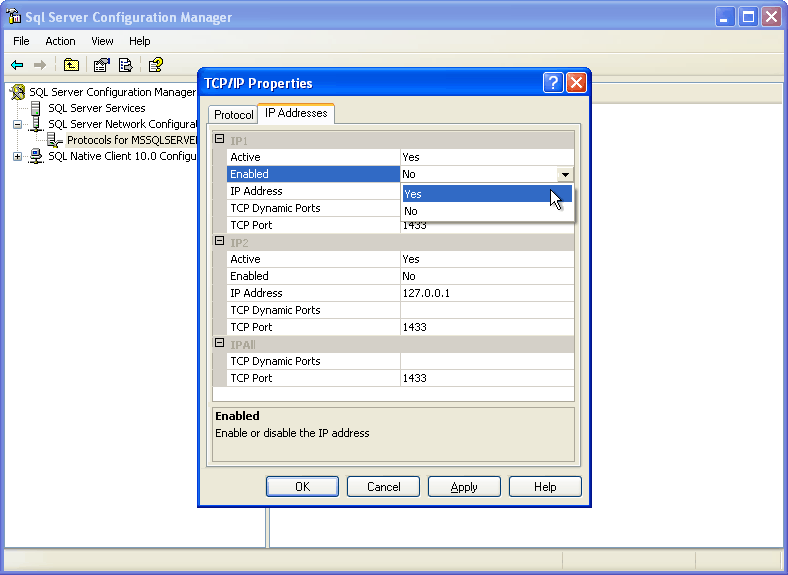Click the dialog's title bar help button
Image resolution: width=788 pixels, height=575 pixels.
point(553,83)
